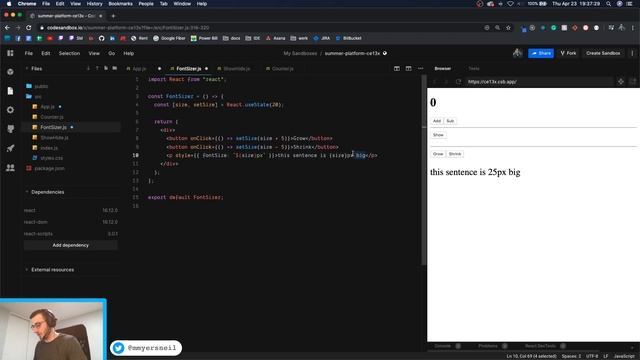Go forward in the preview browser
The image size is (640, 360).
pyautogui.click(x=446, y=82)
